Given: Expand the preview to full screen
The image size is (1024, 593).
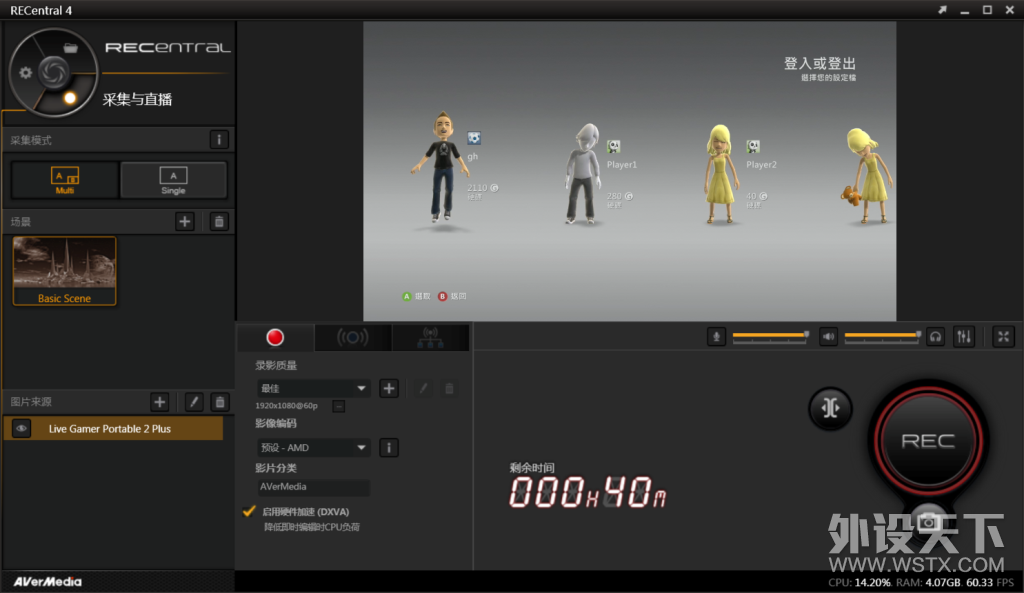Looking at the screenshot, I should point(1004,336).
